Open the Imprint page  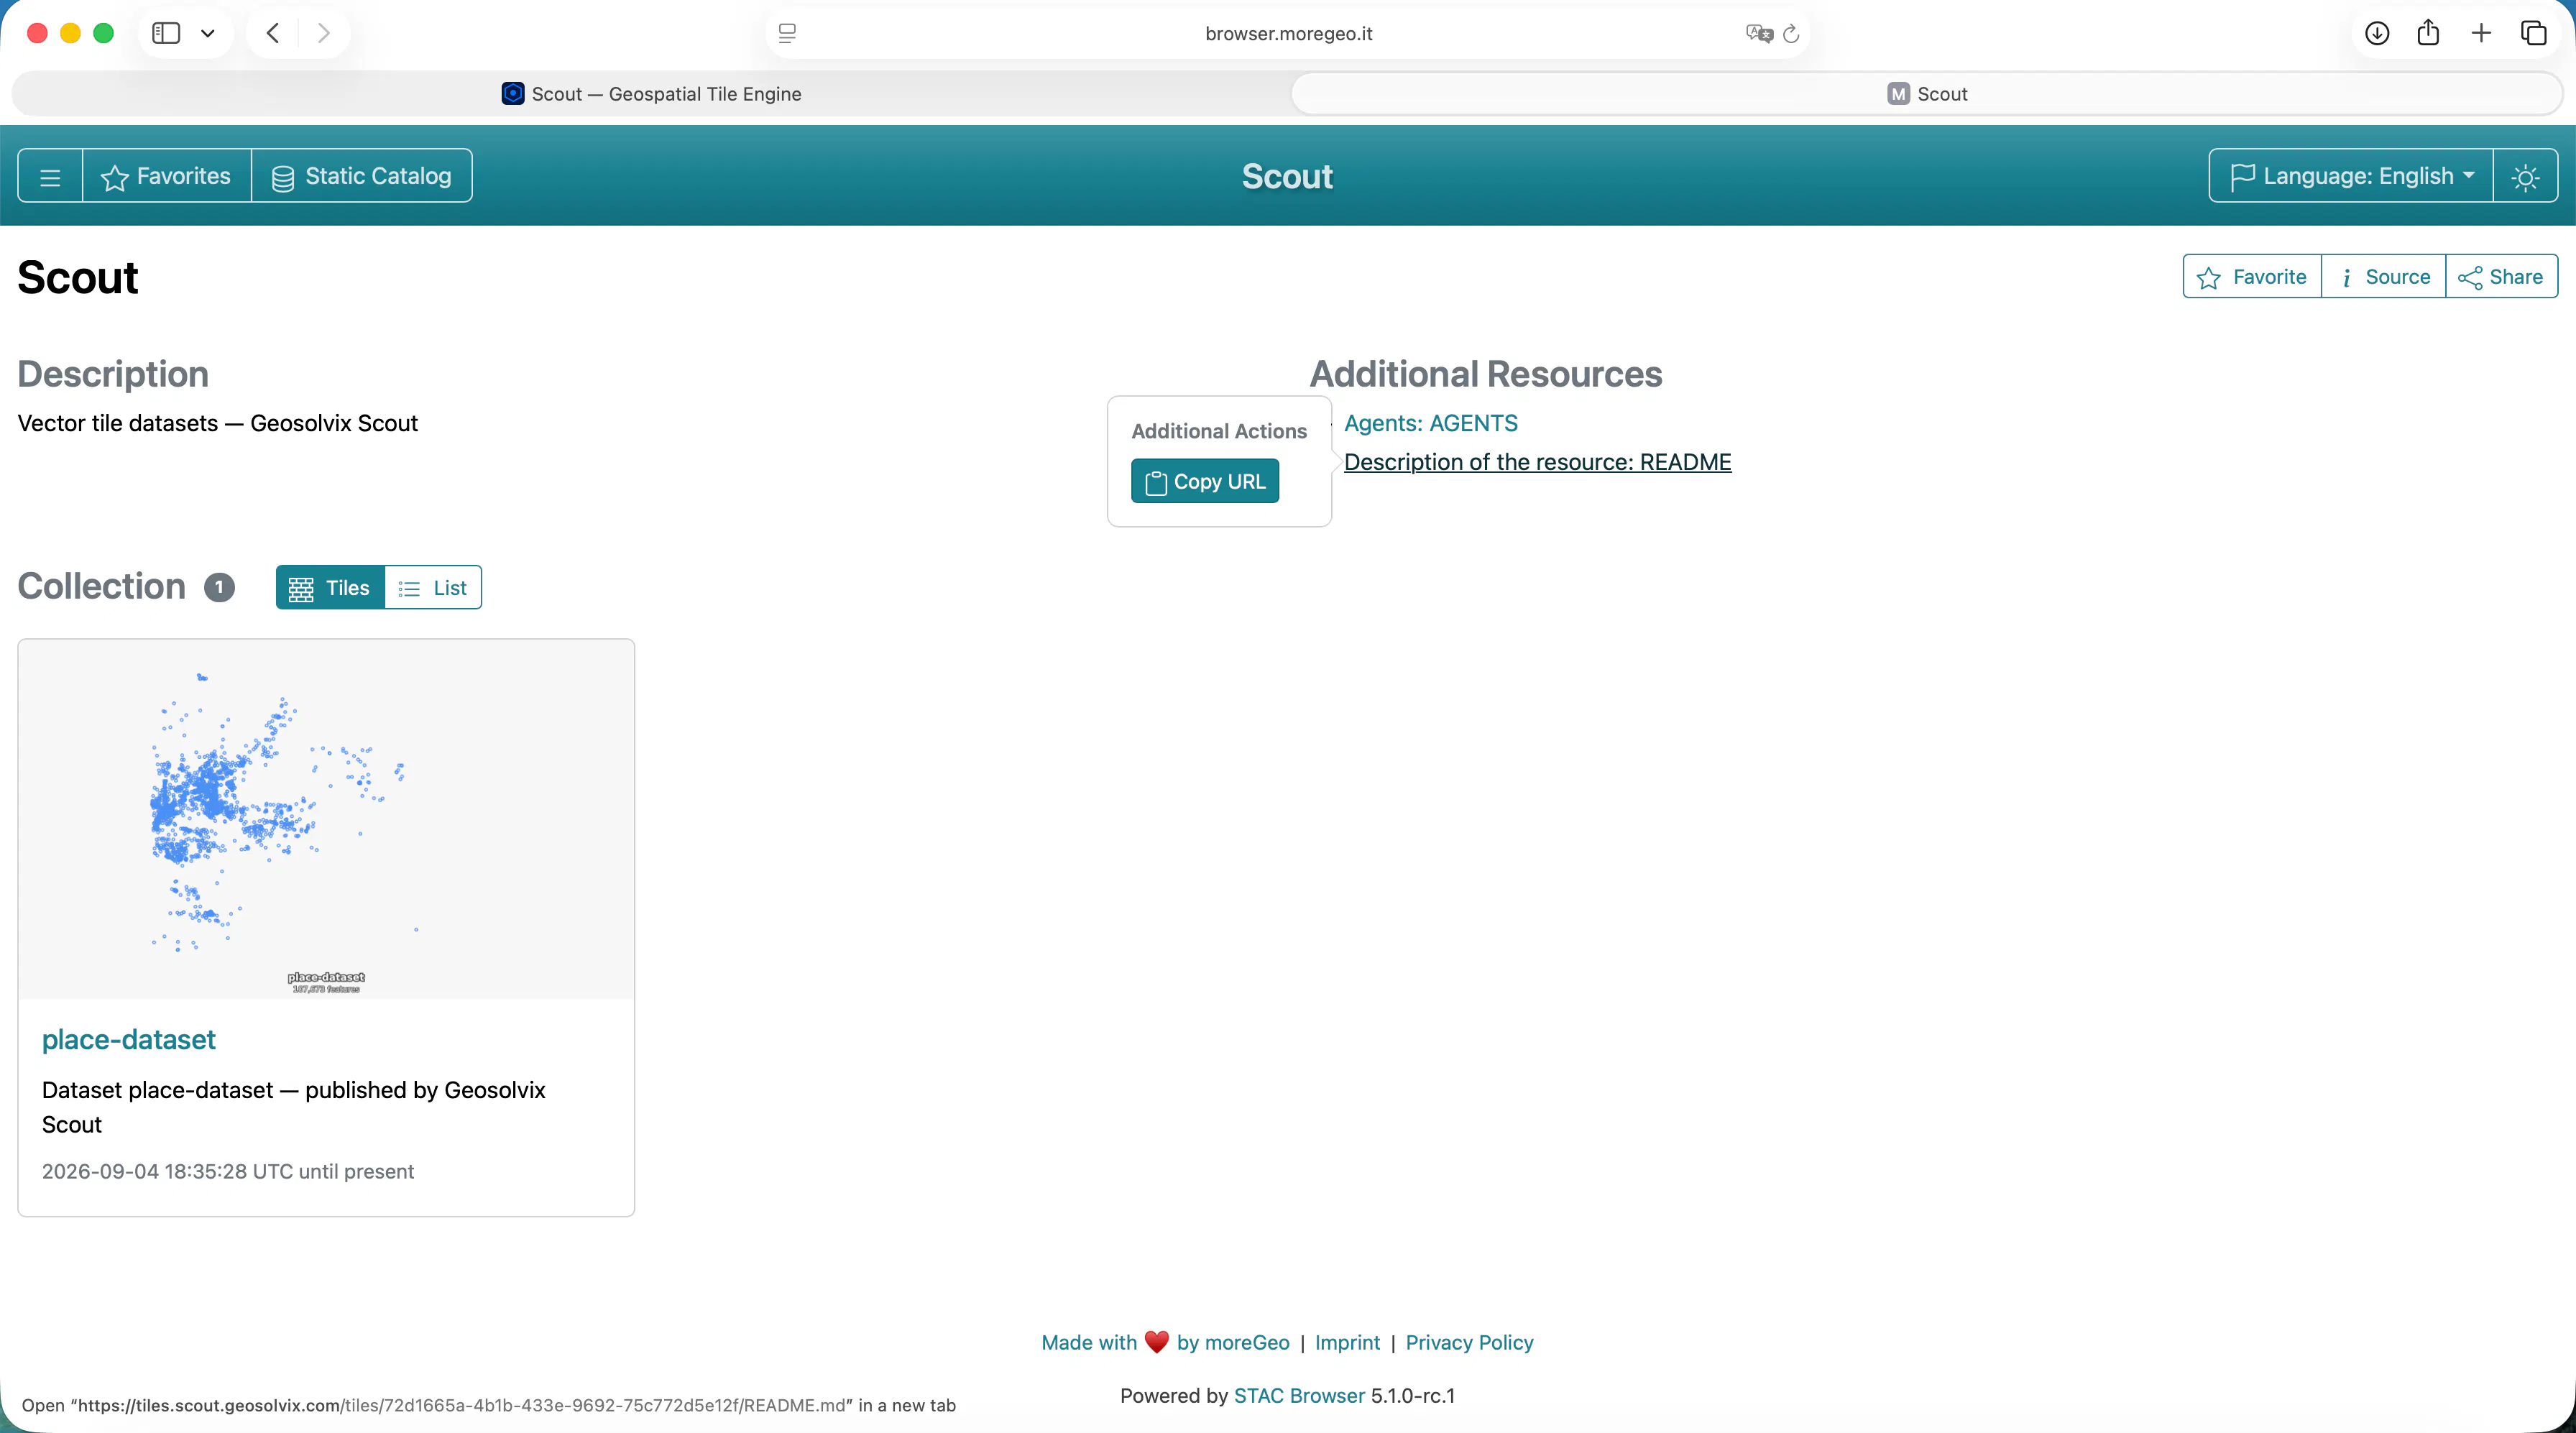tap(1347, 1342)
